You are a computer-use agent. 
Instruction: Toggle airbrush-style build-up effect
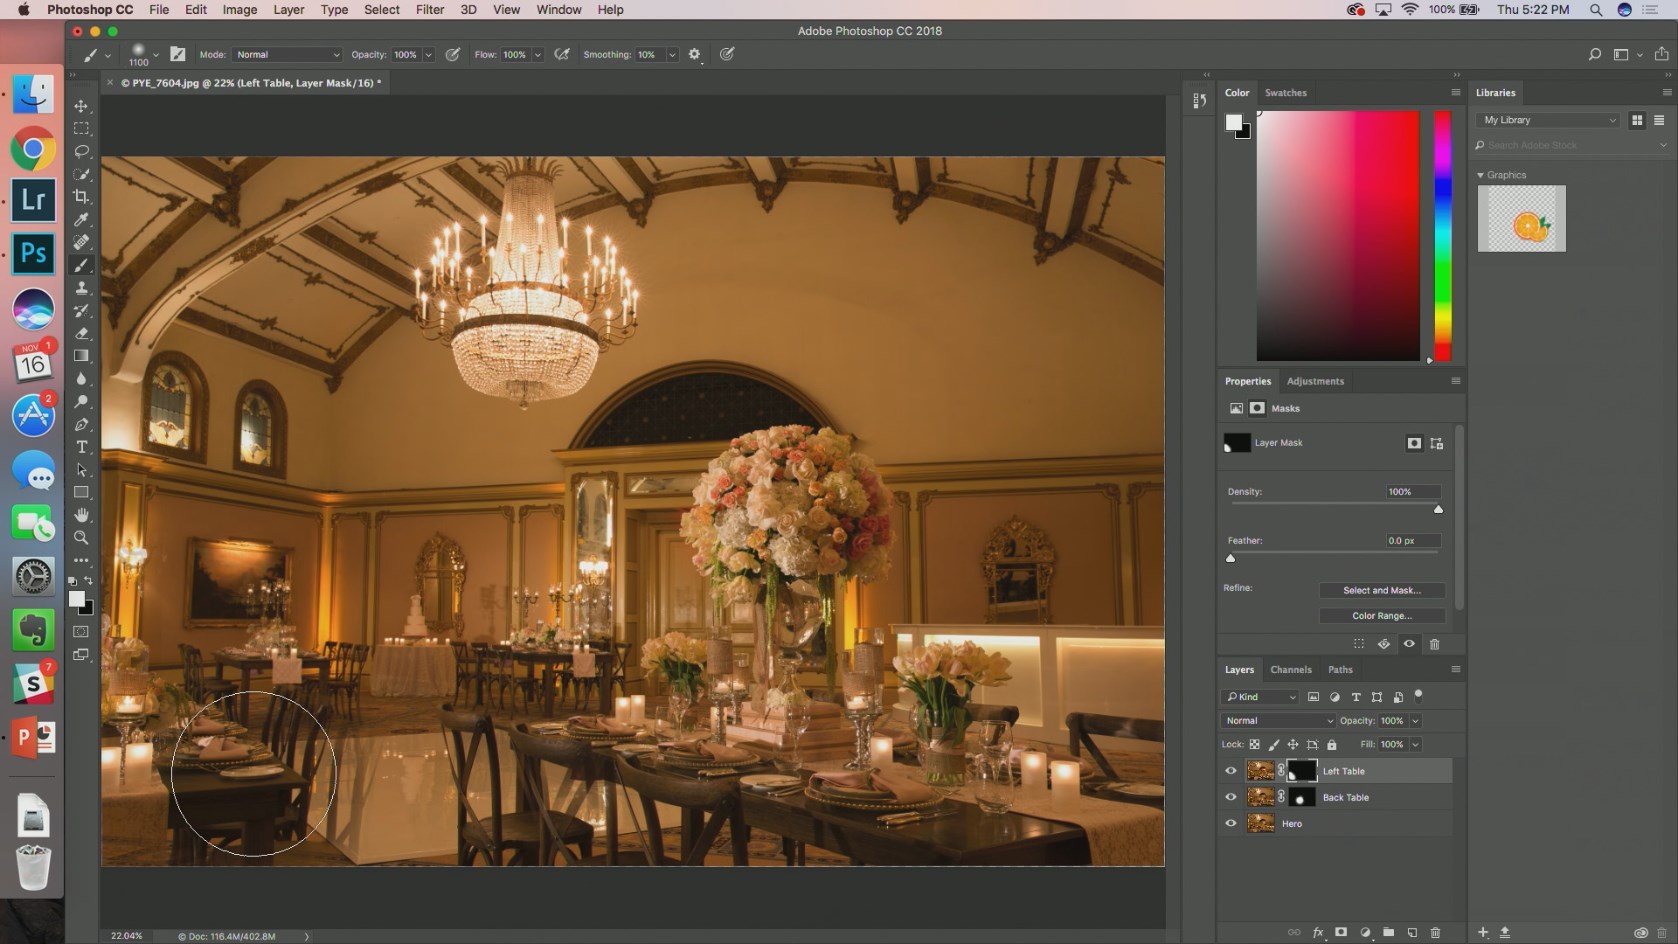tap(562, 55)
